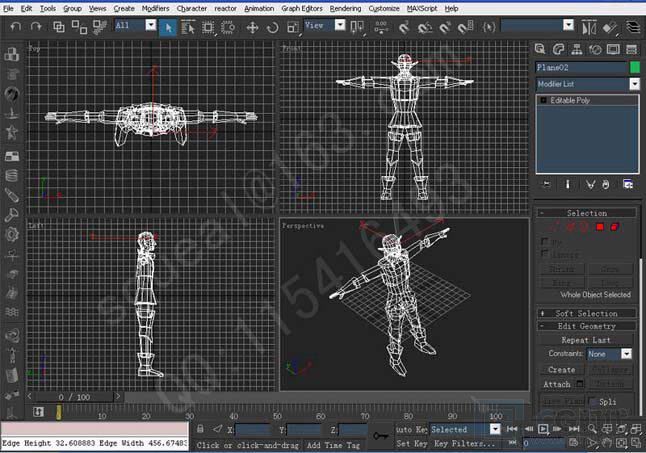Image resolution: width=646 pixels, height=453 pixels.
Task: Toggle the Ignore Backfacing checkbox
Action: pos(545,253)
